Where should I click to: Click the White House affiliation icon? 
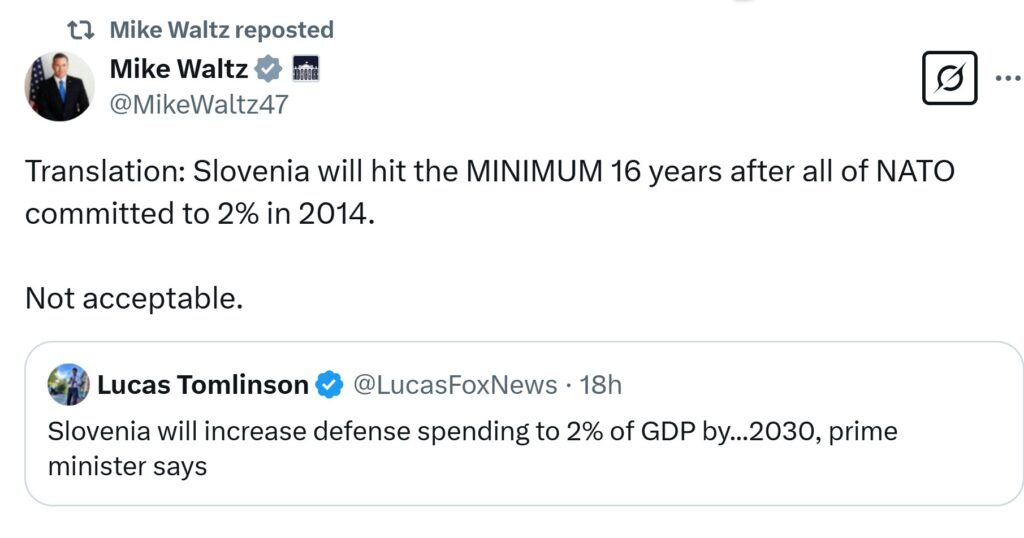pos(304,70)
